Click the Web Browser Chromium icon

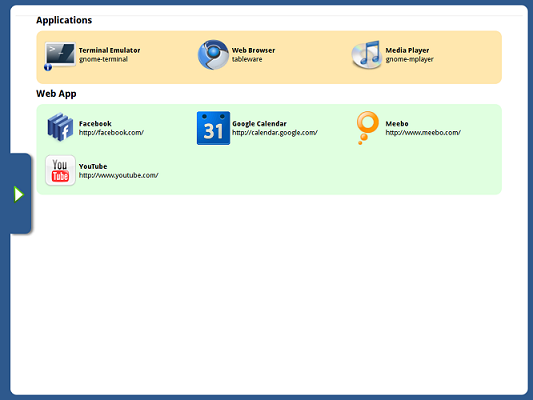pyautogui.click(x=213, y=55)
